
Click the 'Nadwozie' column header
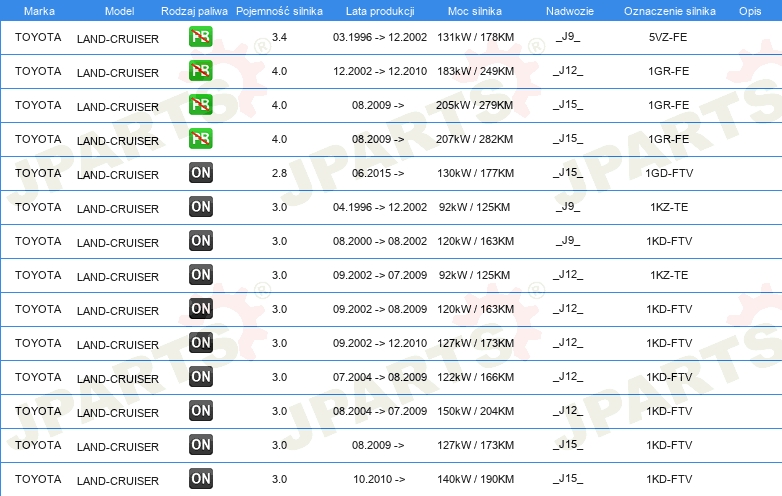click(x=568, y=10)
